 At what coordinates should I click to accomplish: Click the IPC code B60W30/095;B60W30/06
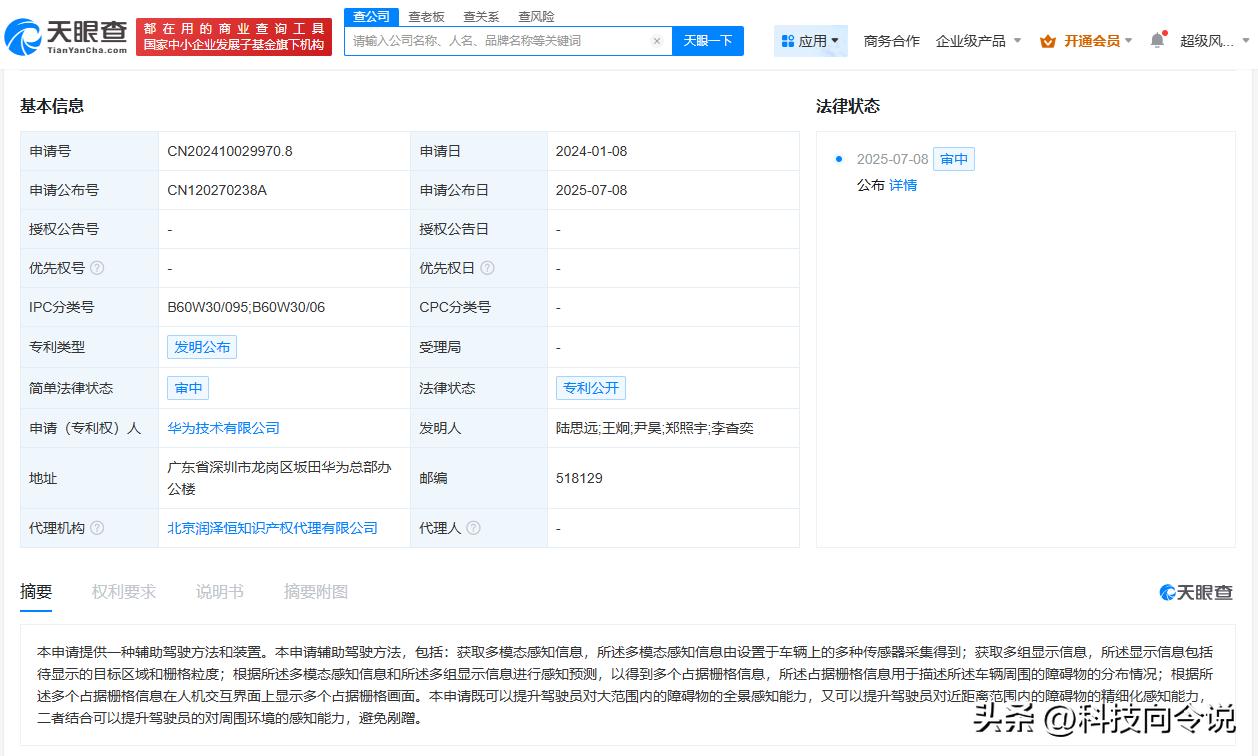pyautogui.click(x=246, y=307)
